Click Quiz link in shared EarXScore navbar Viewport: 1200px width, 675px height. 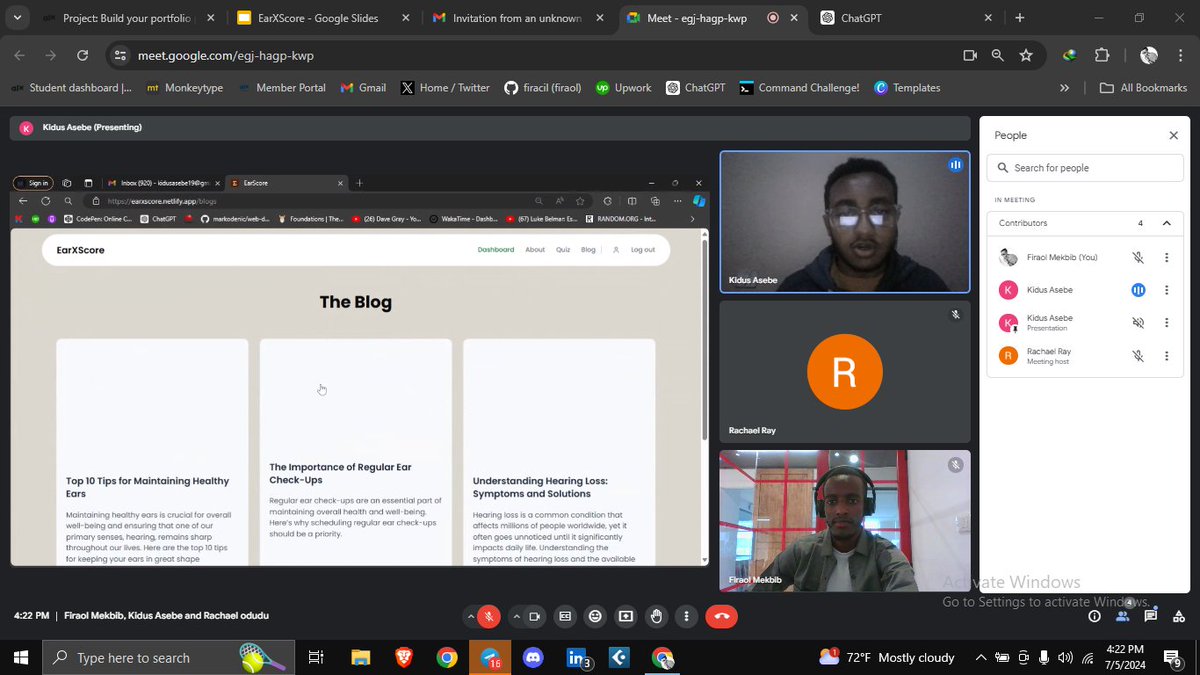(563, 250)
